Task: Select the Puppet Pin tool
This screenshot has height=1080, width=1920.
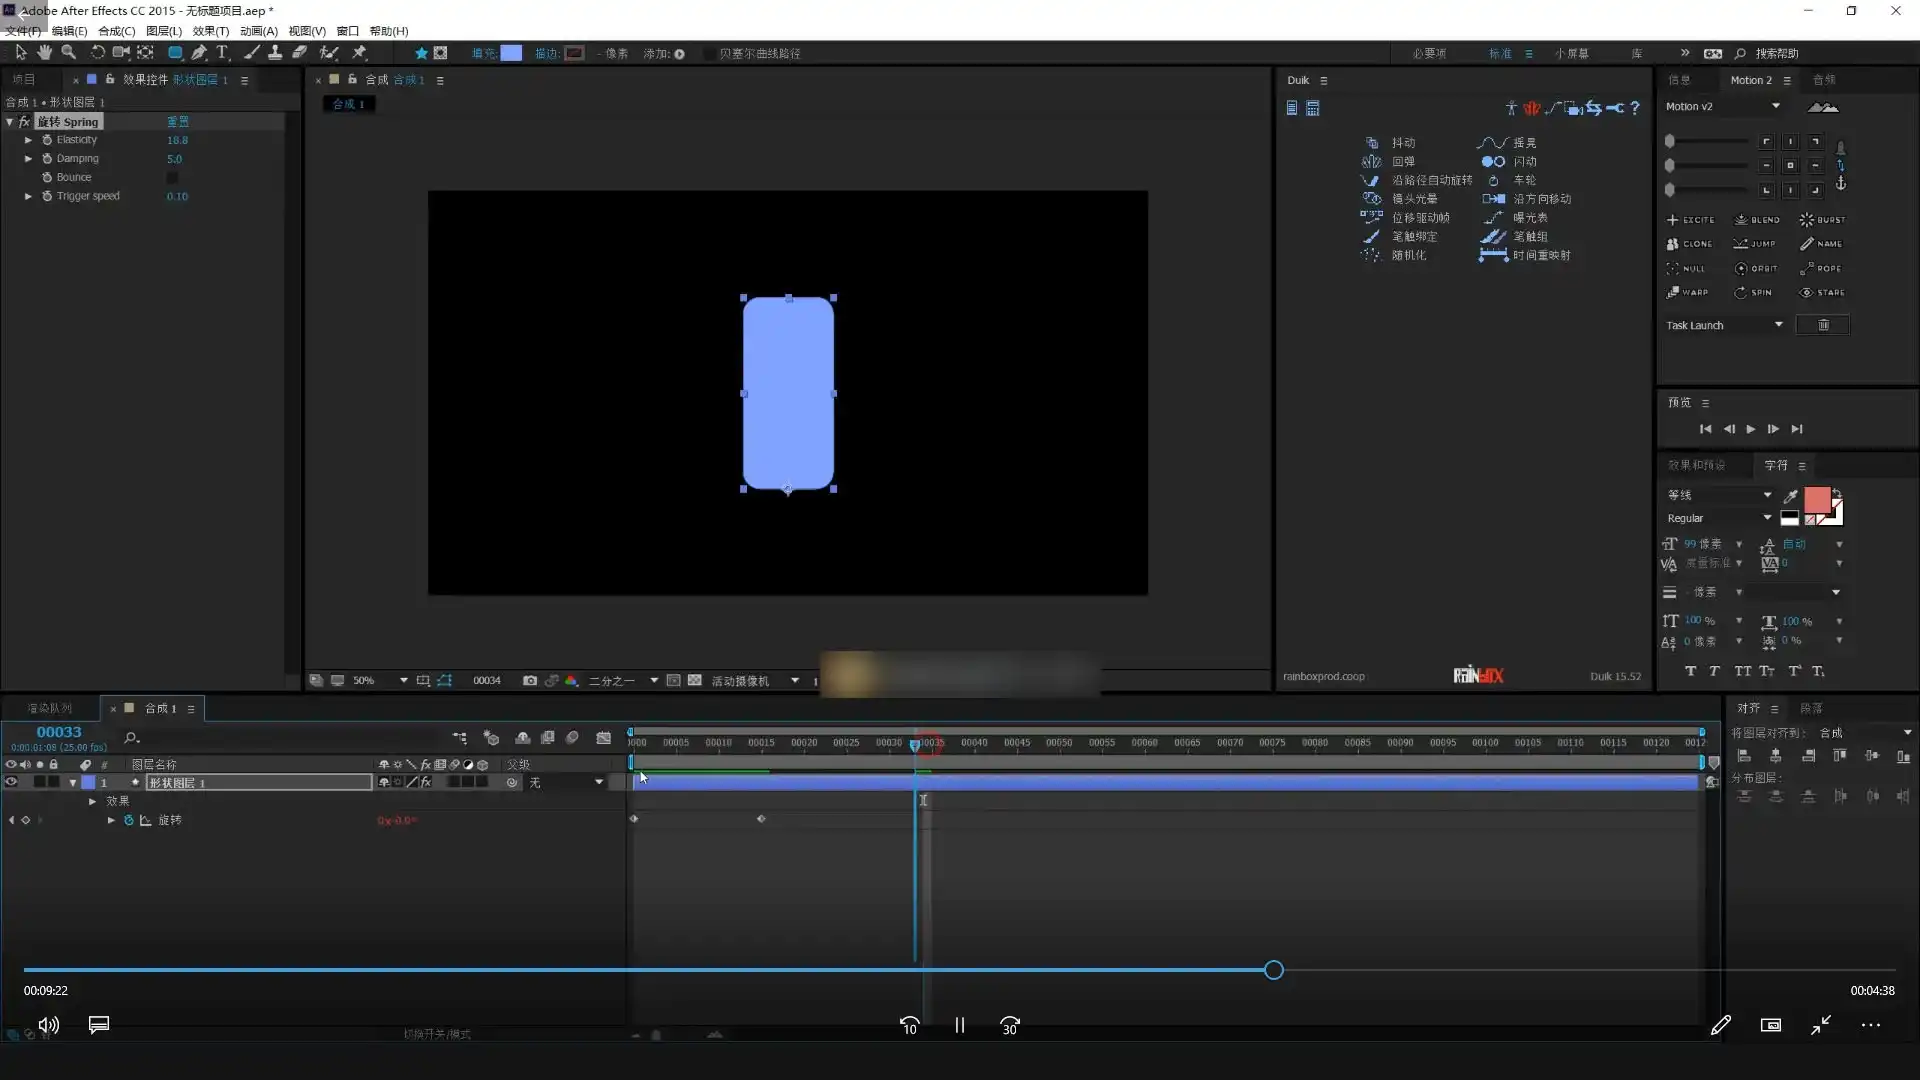Action: click(359, 53)
